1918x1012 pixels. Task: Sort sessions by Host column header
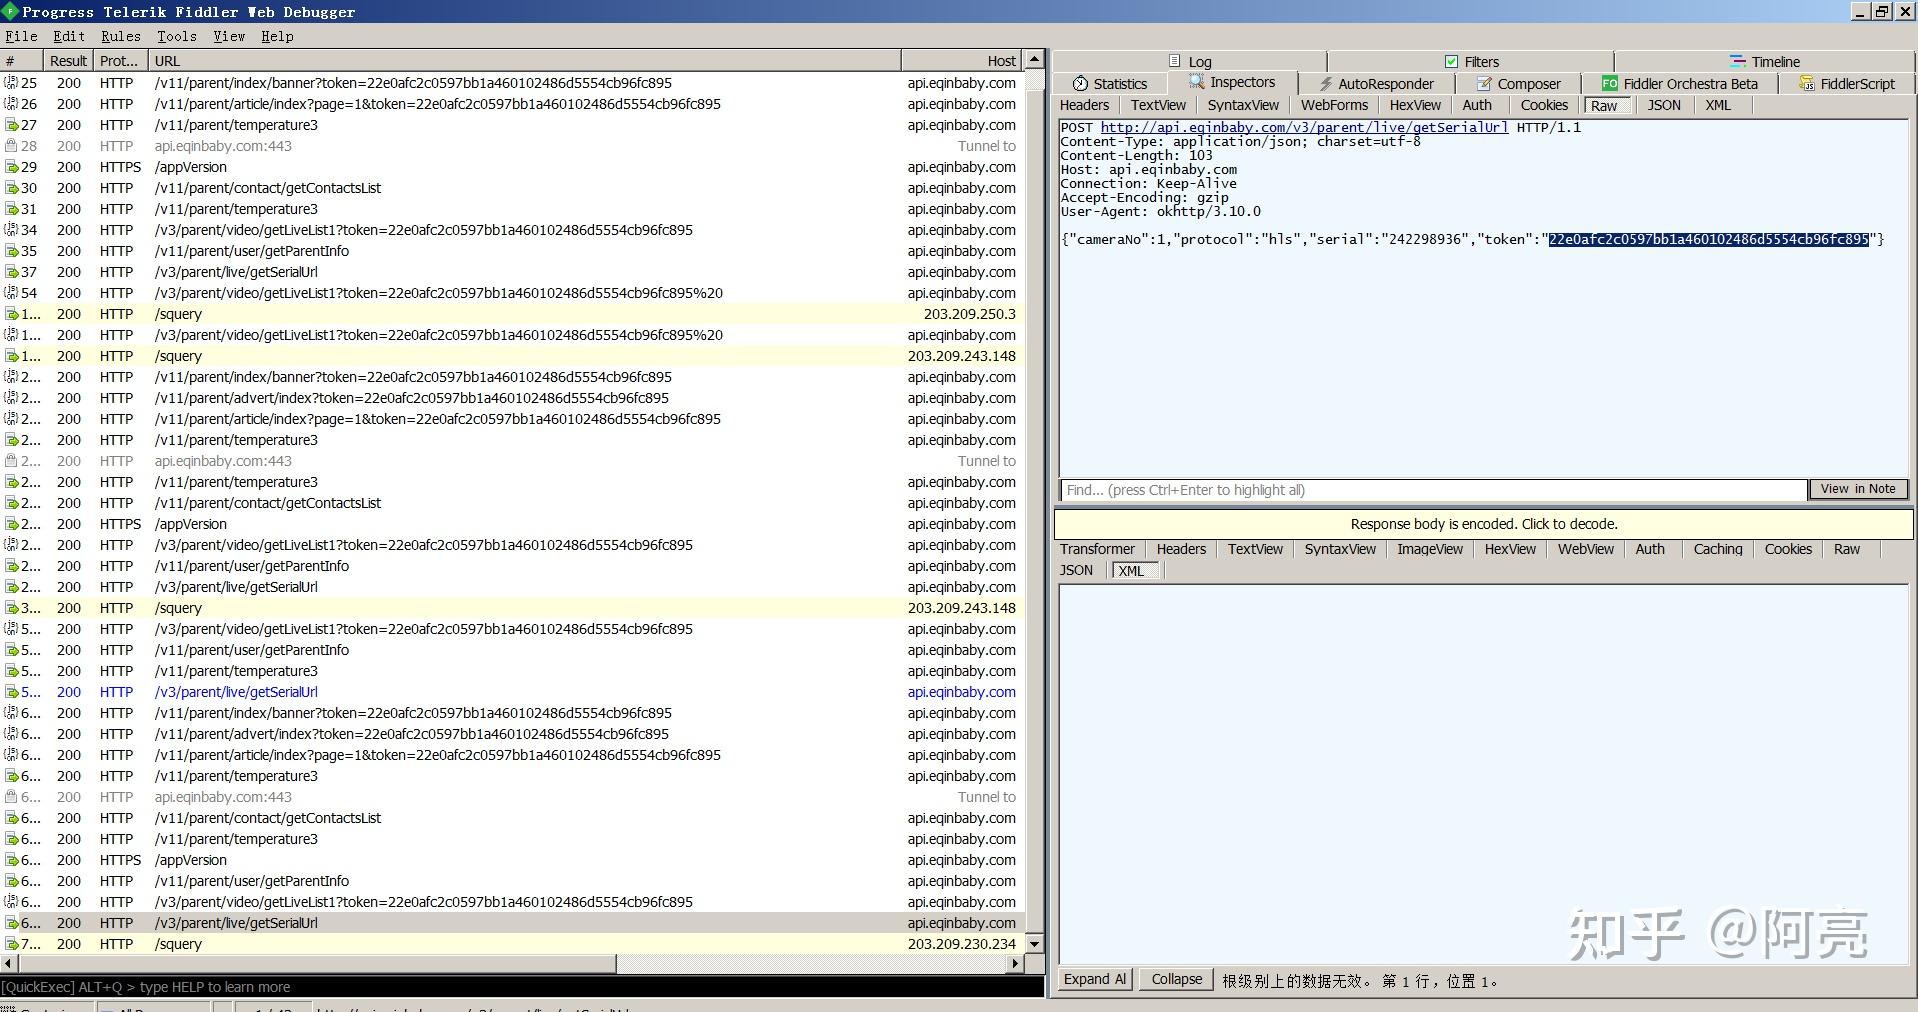[x=961, y=61]
